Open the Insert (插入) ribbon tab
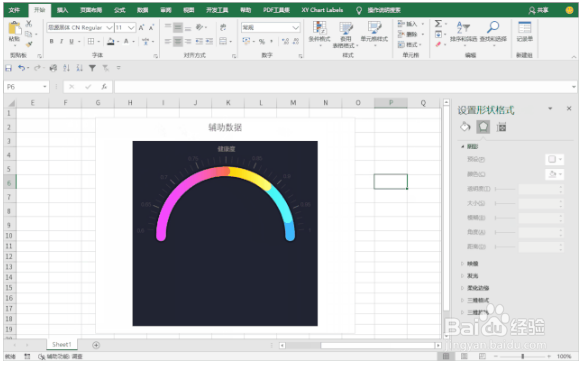 [62, 10]
